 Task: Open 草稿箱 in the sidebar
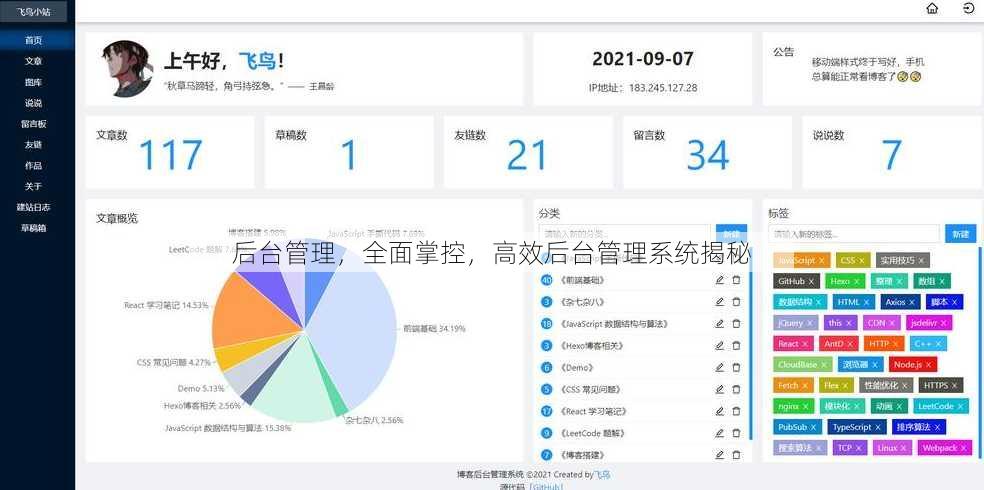tap(34, 228)
